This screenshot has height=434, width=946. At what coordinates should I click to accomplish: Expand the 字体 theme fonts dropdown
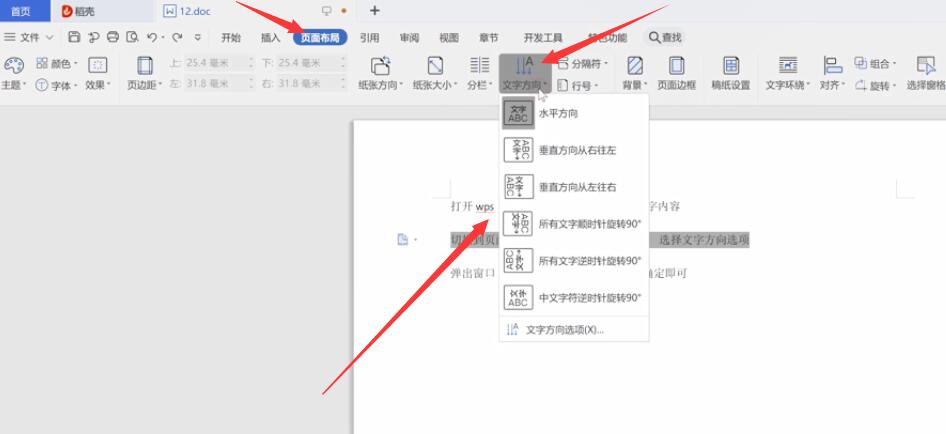pyautogui.click(x=57, y=85)
